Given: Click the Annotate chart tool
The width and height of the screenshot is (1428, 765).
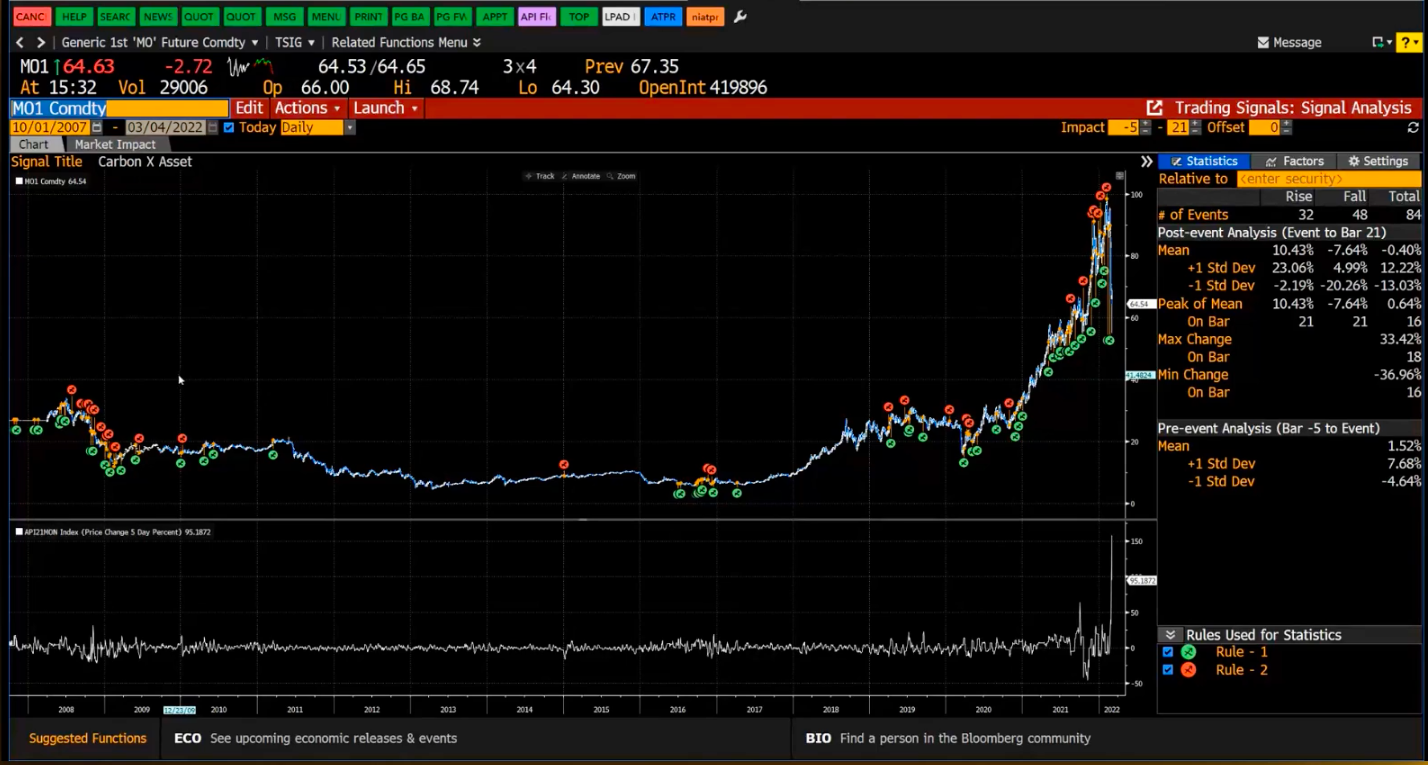Looking at the screenshot, I should [x=581, y=176].
